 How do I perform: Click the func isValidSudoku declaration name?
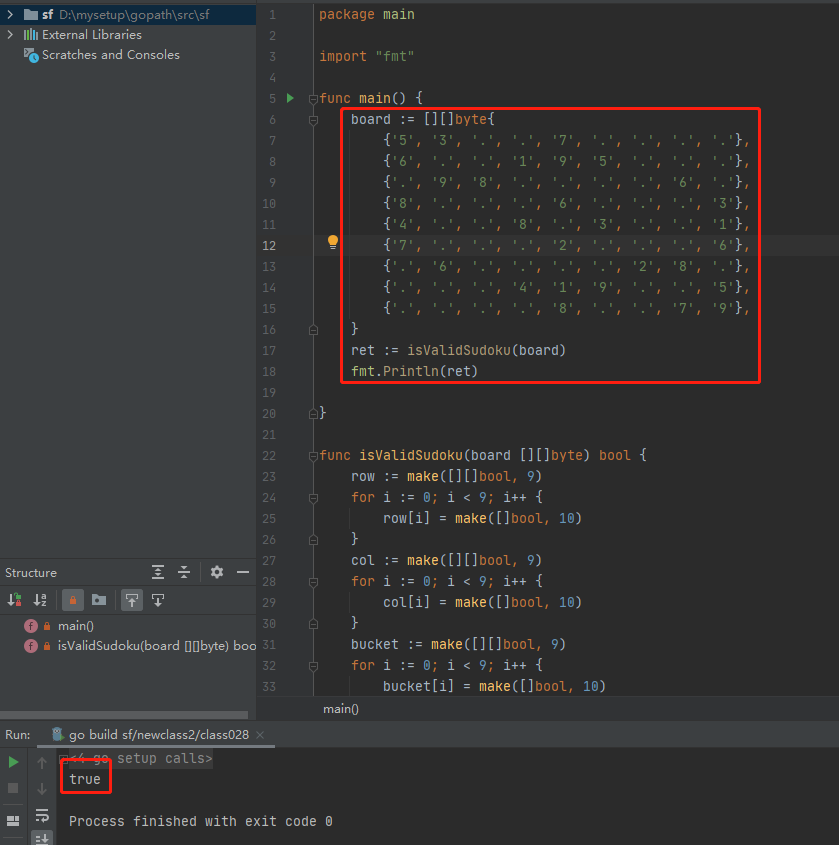tap(411, 455)
